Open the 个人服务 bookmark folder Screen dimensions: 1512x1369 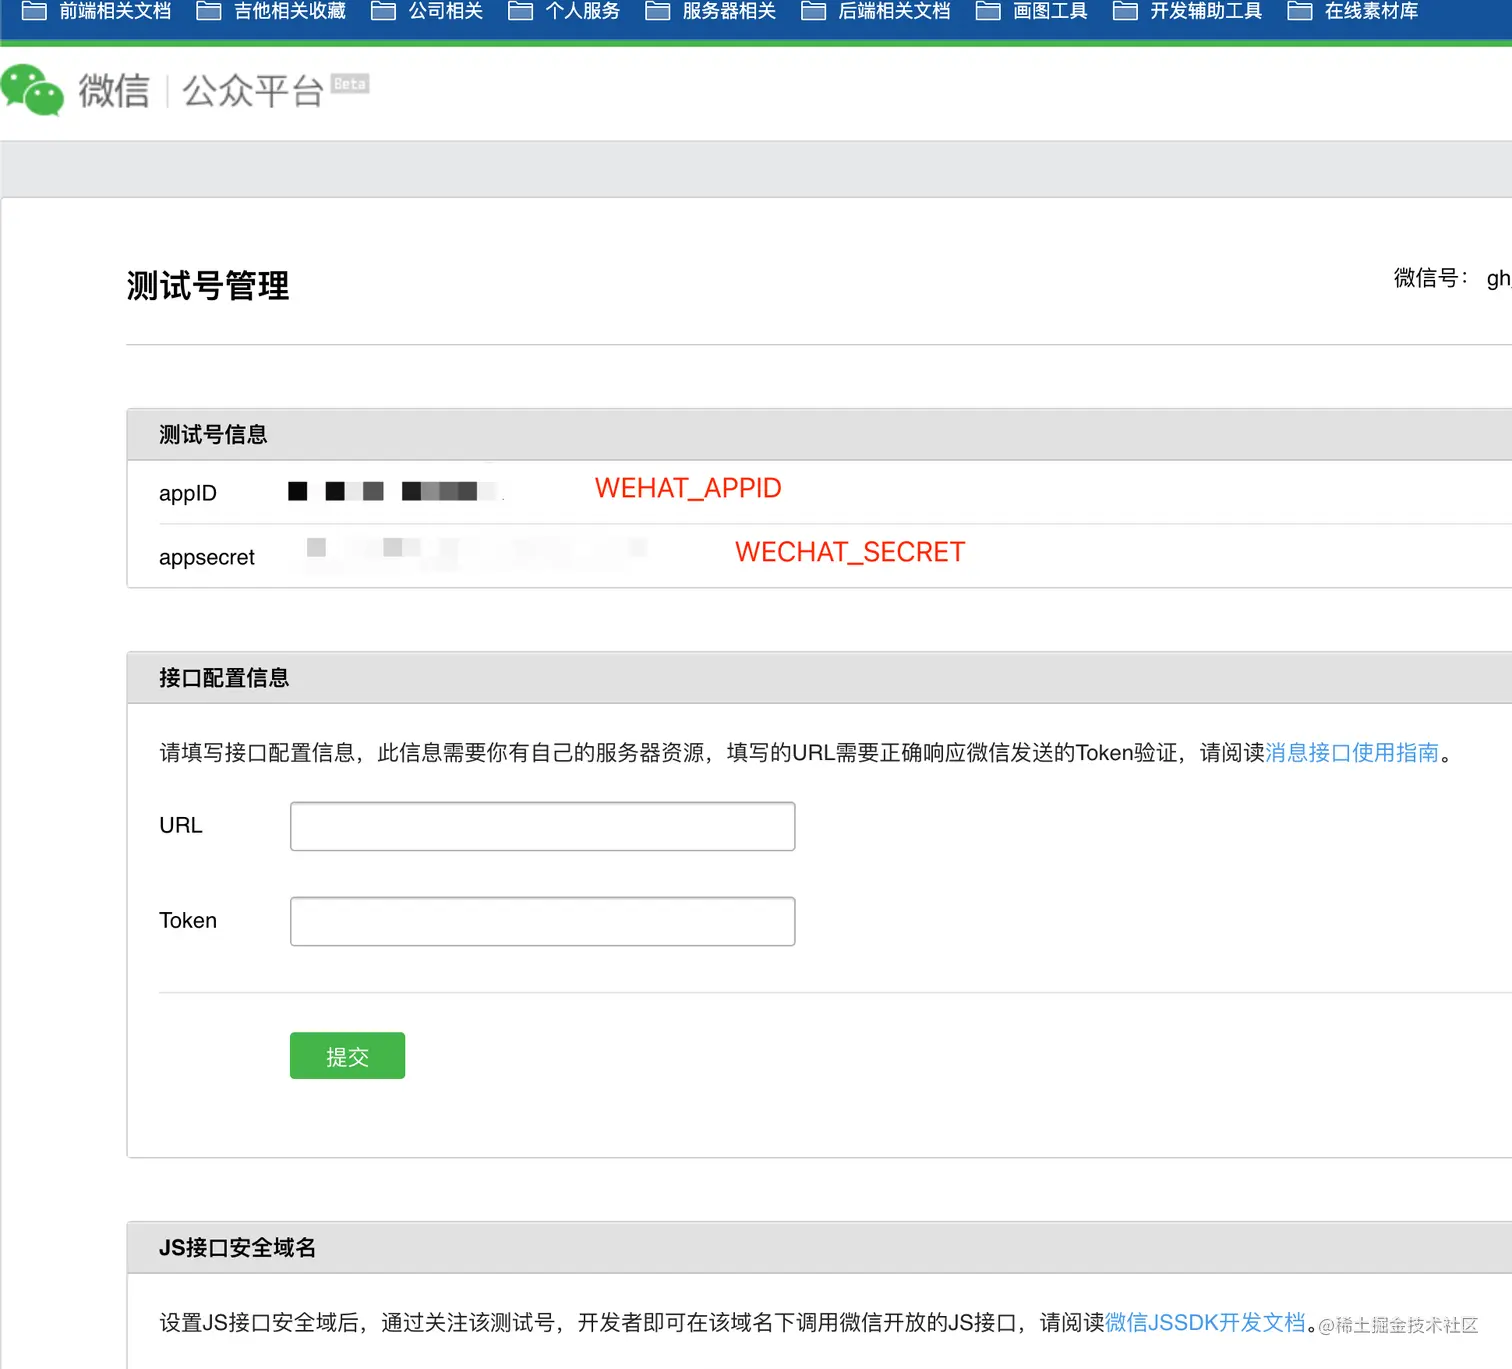coord(564,11)
